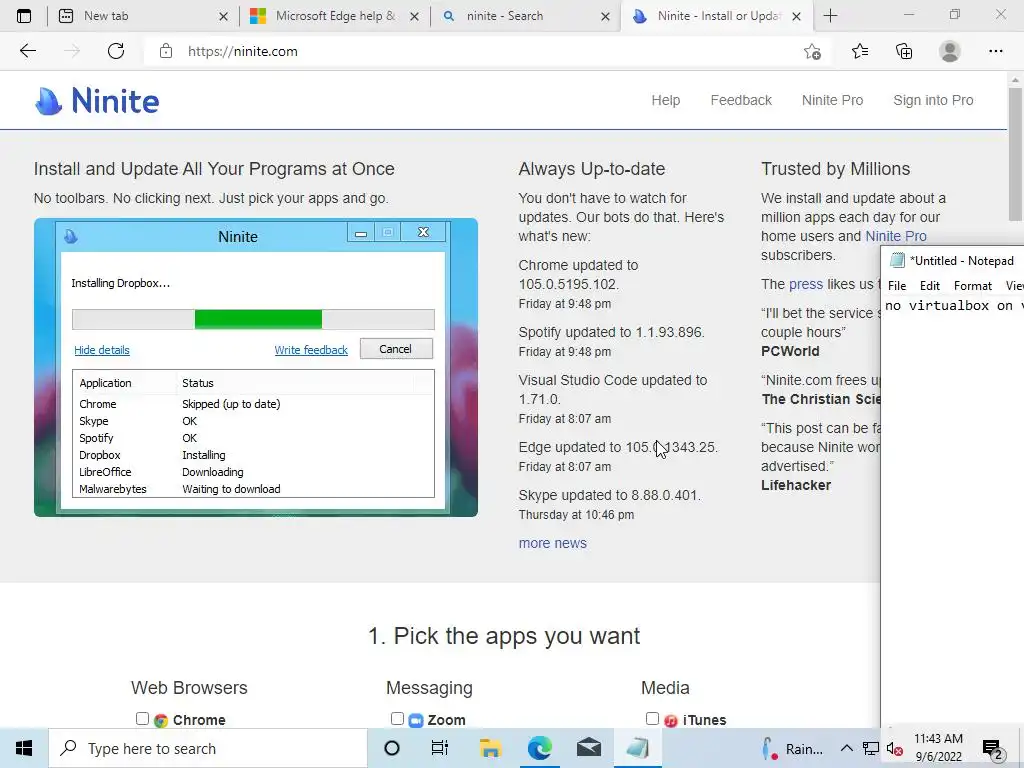Open Mail app from taskbar
This screenshot has width=1024, height=768.
pos(588,748)
